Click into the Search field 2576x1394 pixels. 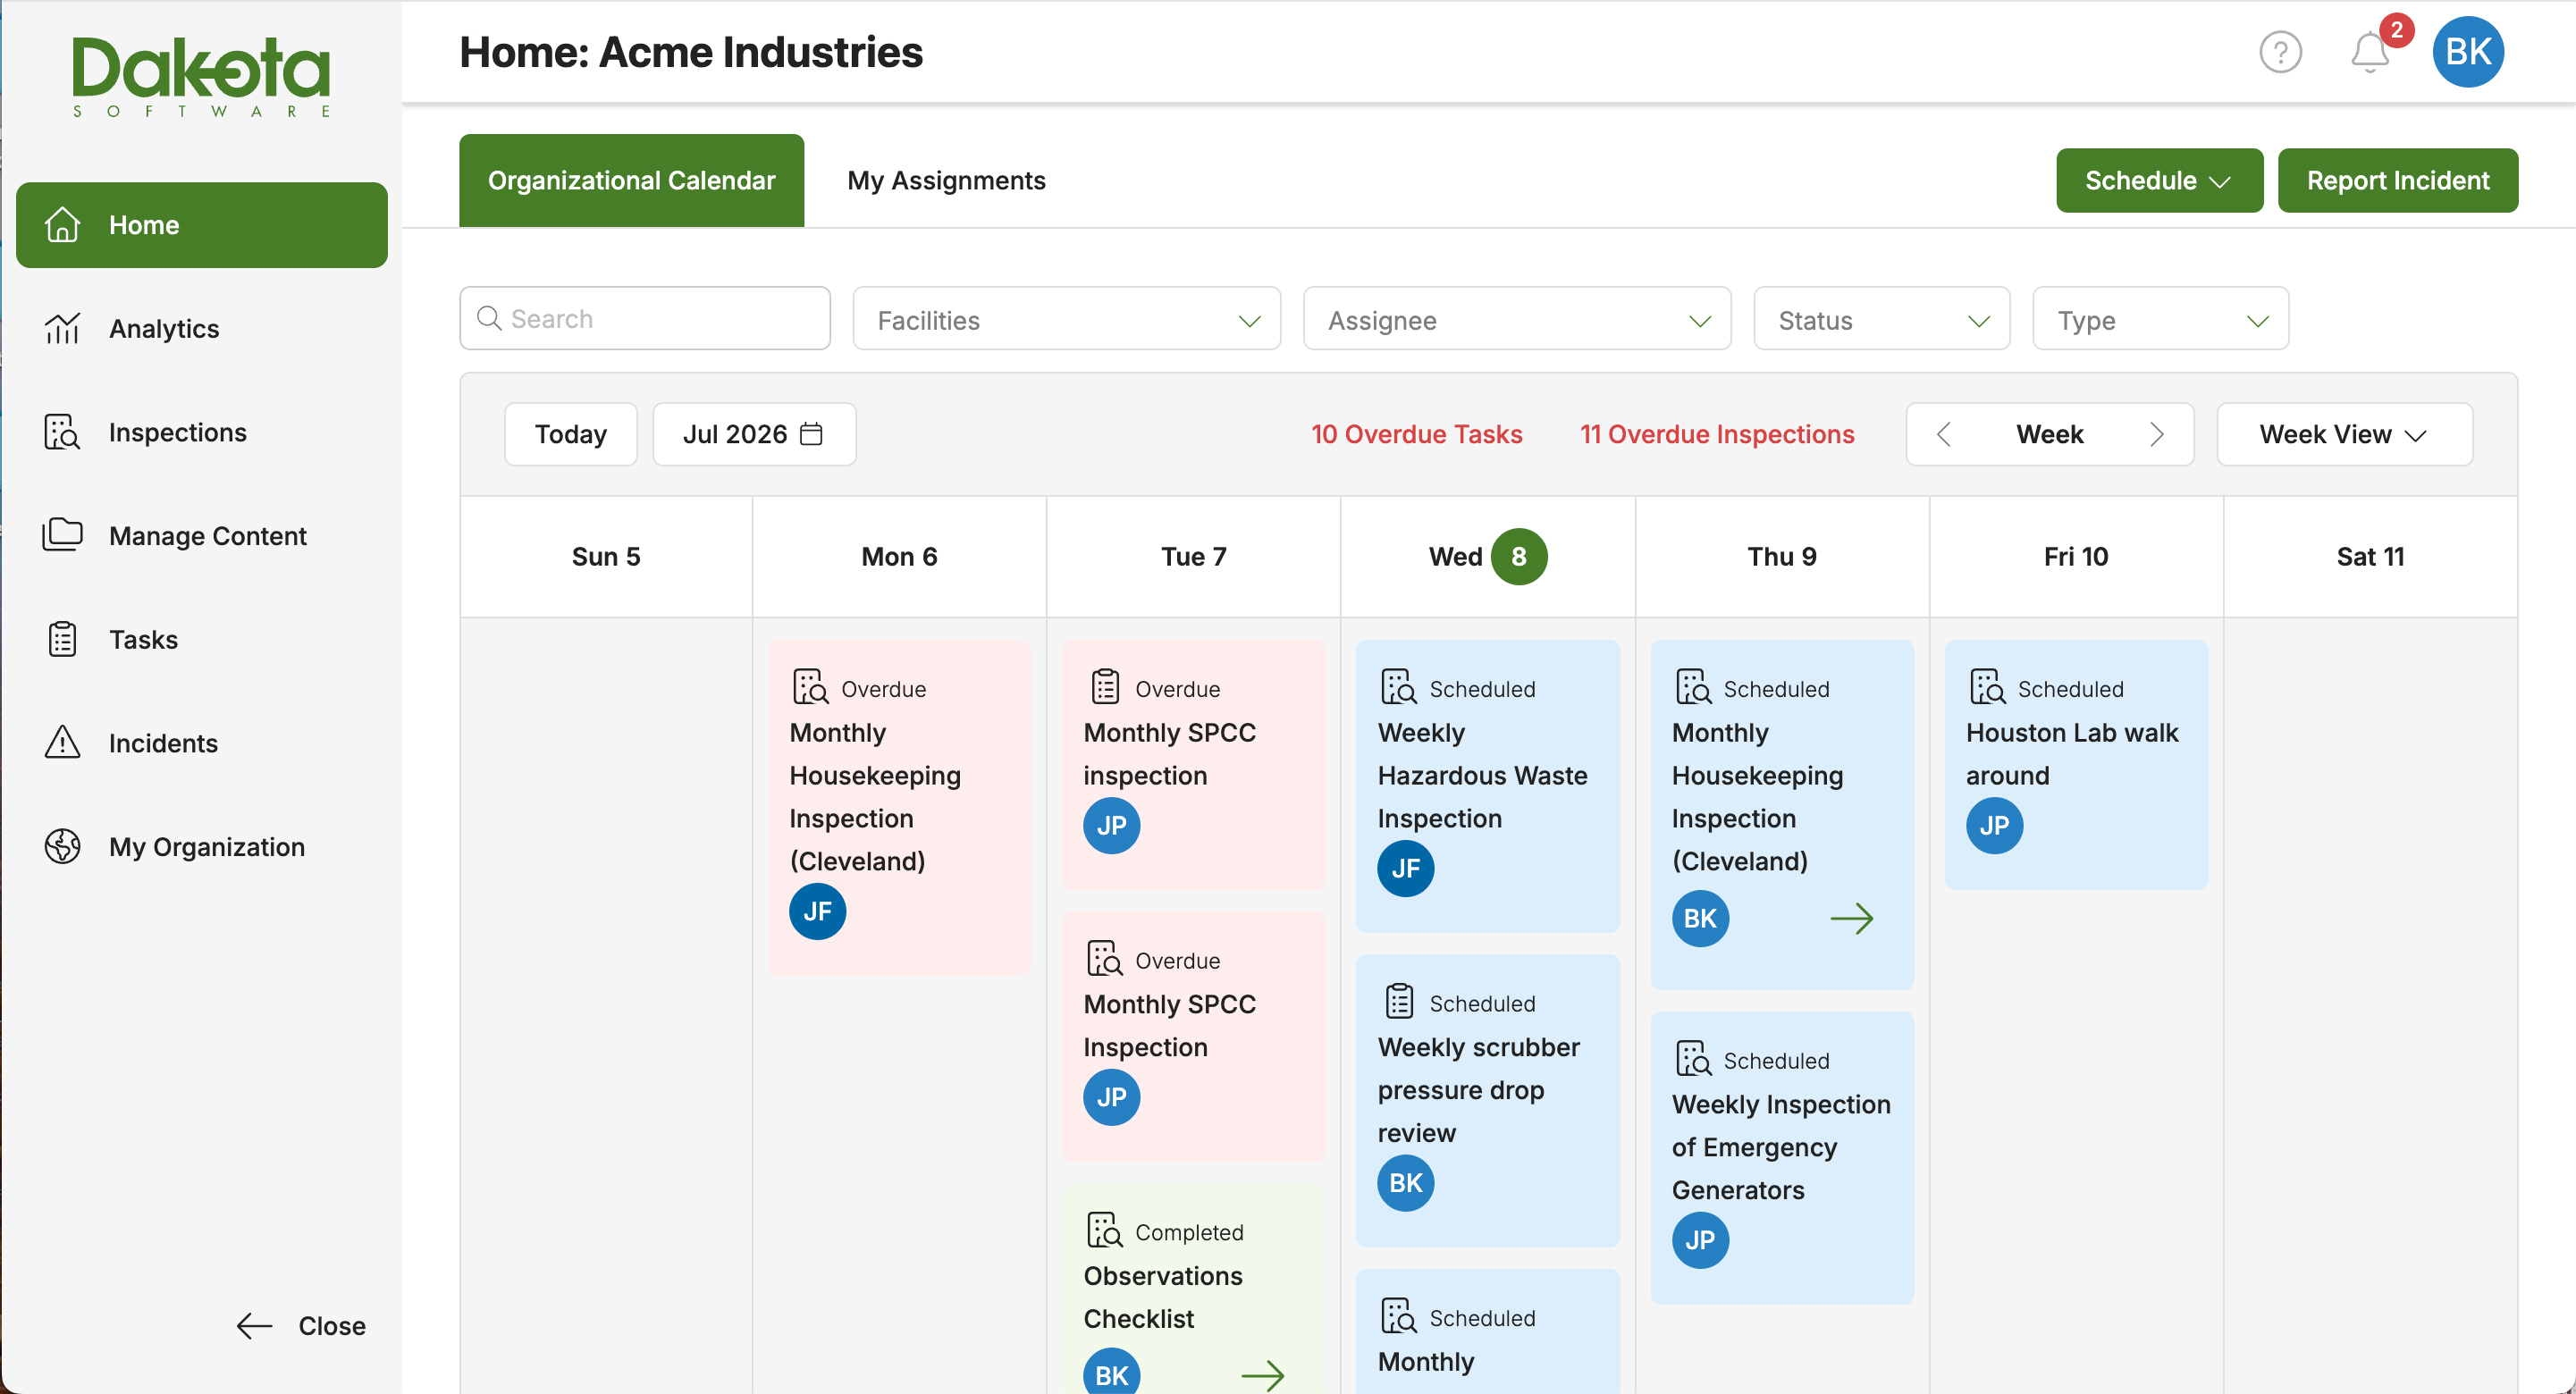(644, 319)
